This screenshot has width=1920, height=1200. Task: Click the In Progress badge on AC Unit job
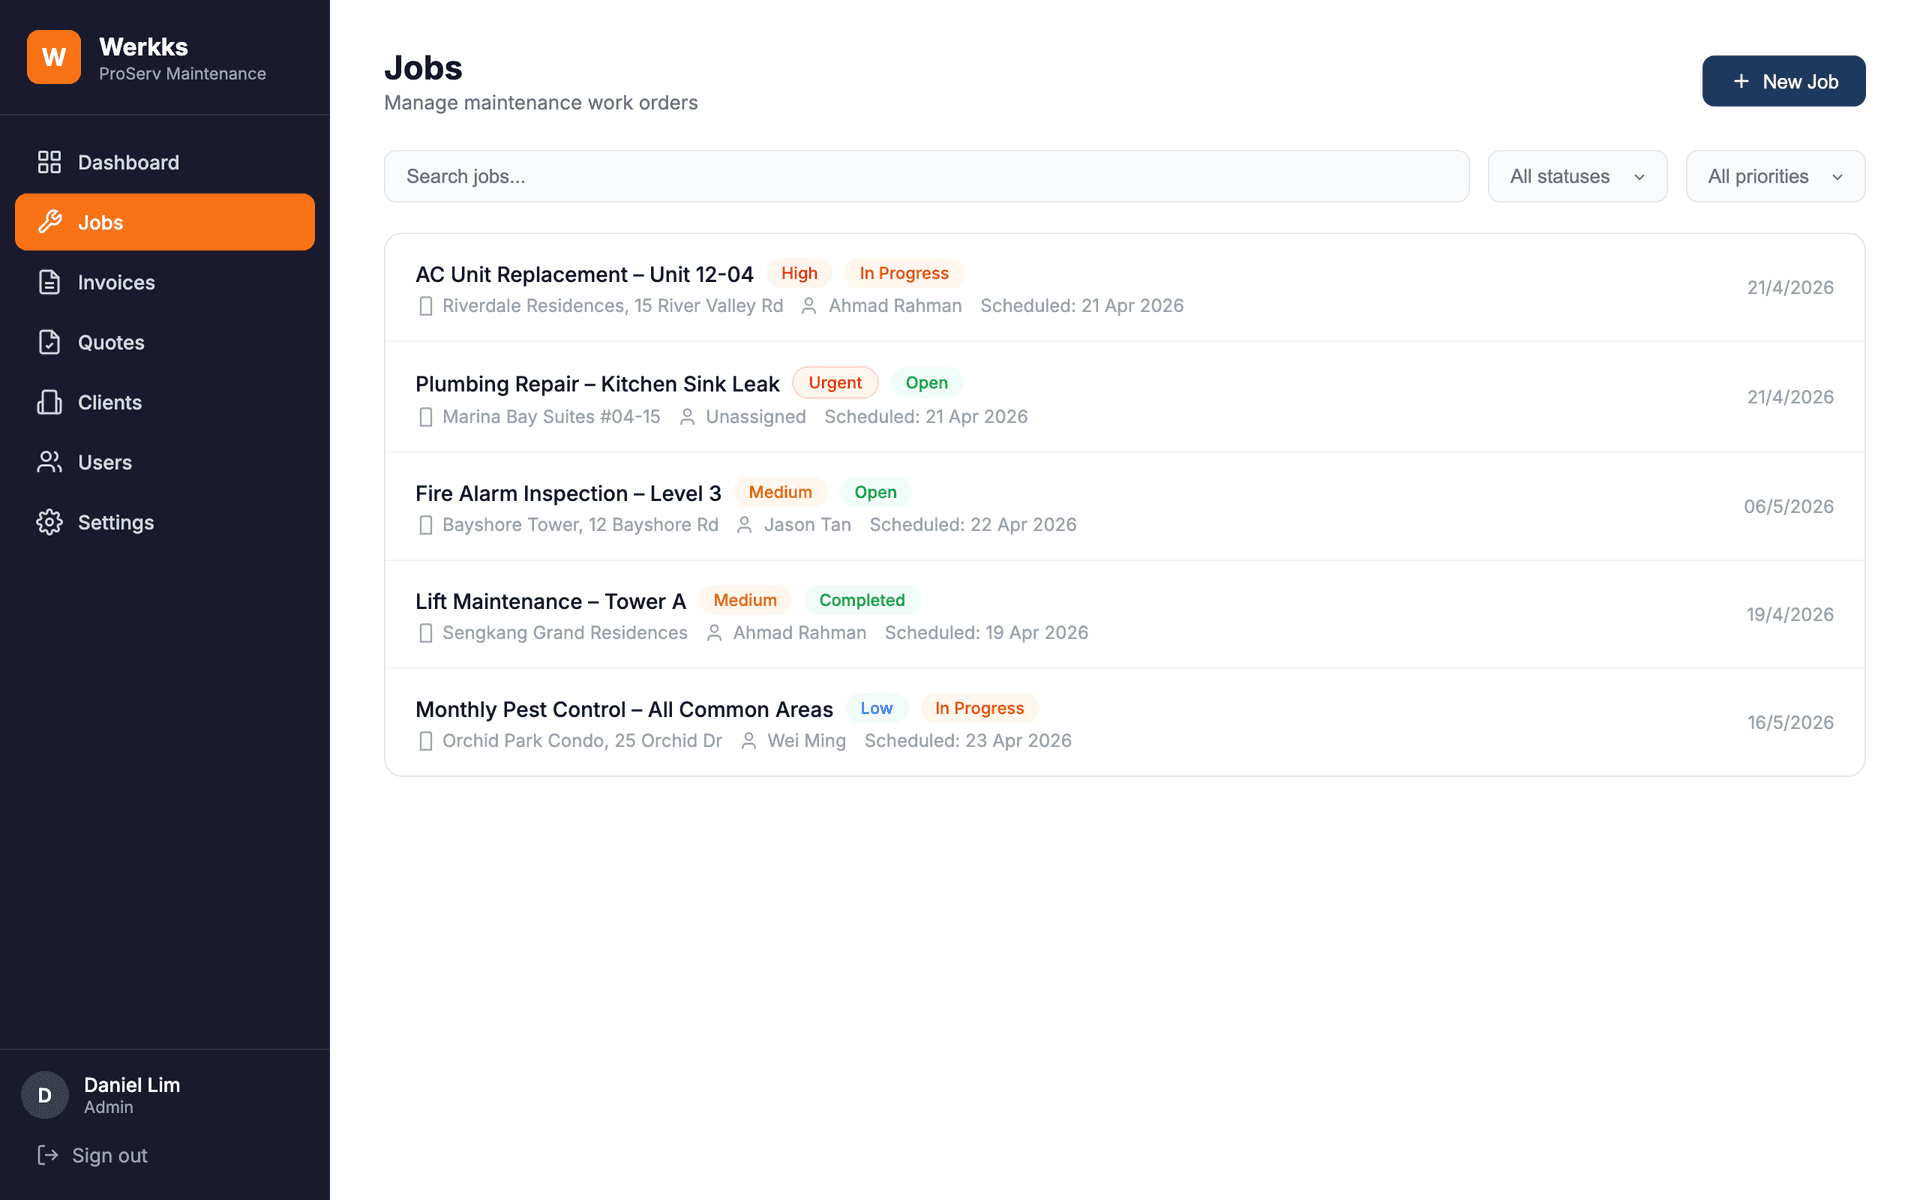pos(903,272)
